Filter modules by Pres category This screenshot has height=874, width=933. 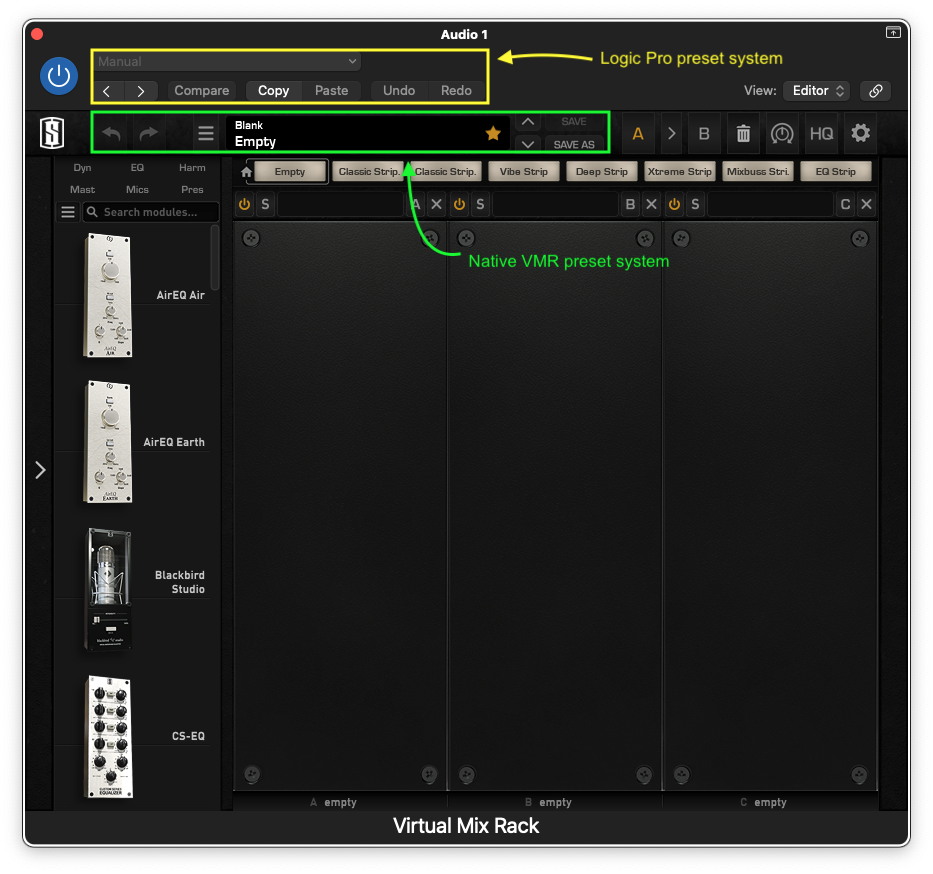click(x=192, y=189)
